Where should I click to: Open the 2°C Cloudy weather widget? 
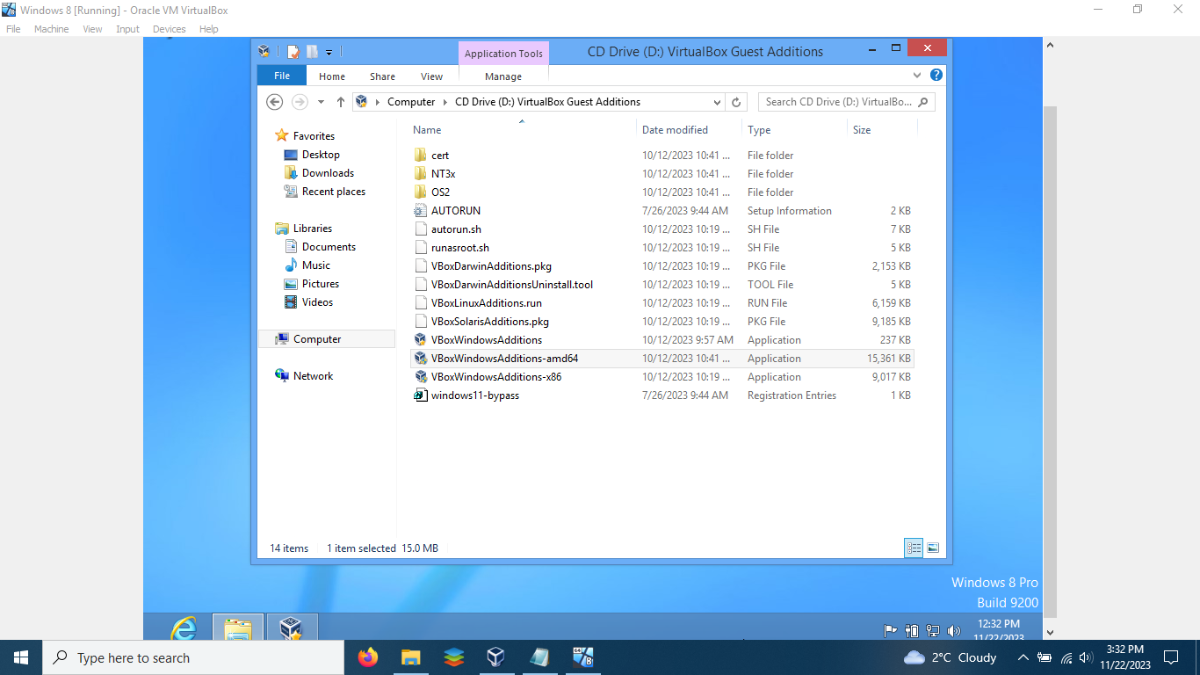950,657
